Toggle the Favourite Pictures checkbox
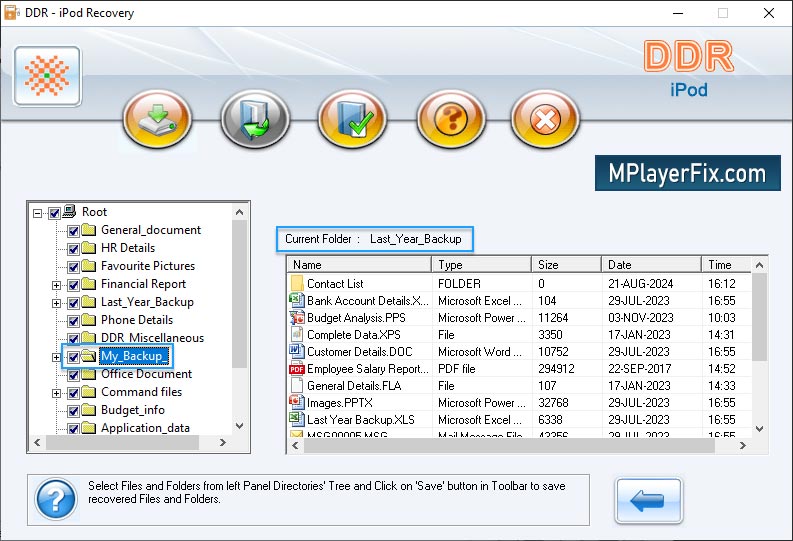793x541 pixels. (73, 267)
